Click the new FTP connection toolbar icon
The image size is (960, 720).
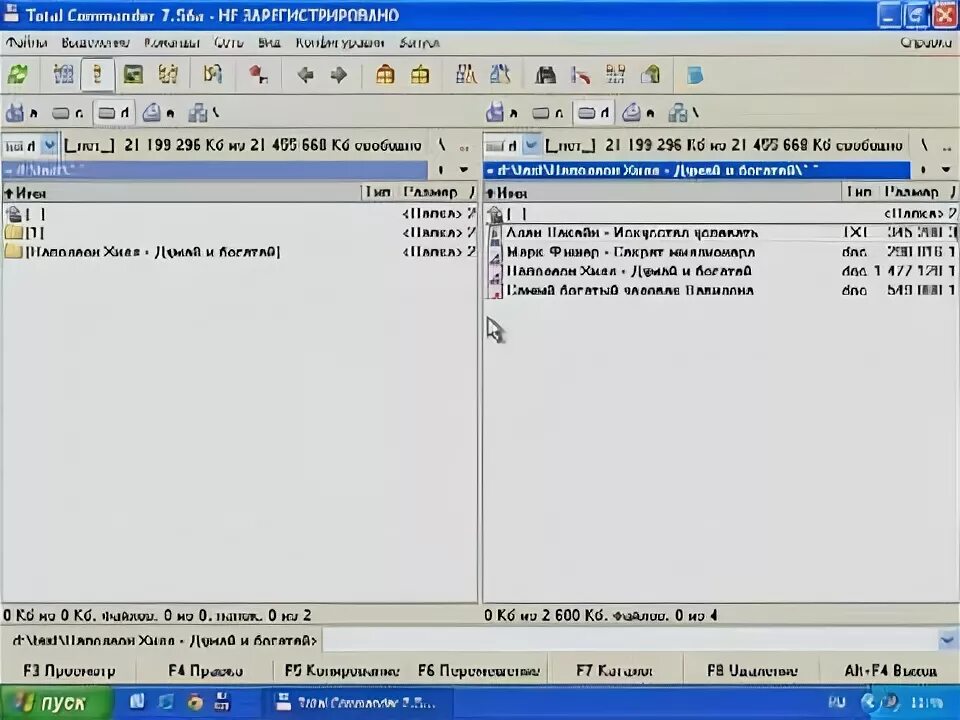tap(500, 75)
